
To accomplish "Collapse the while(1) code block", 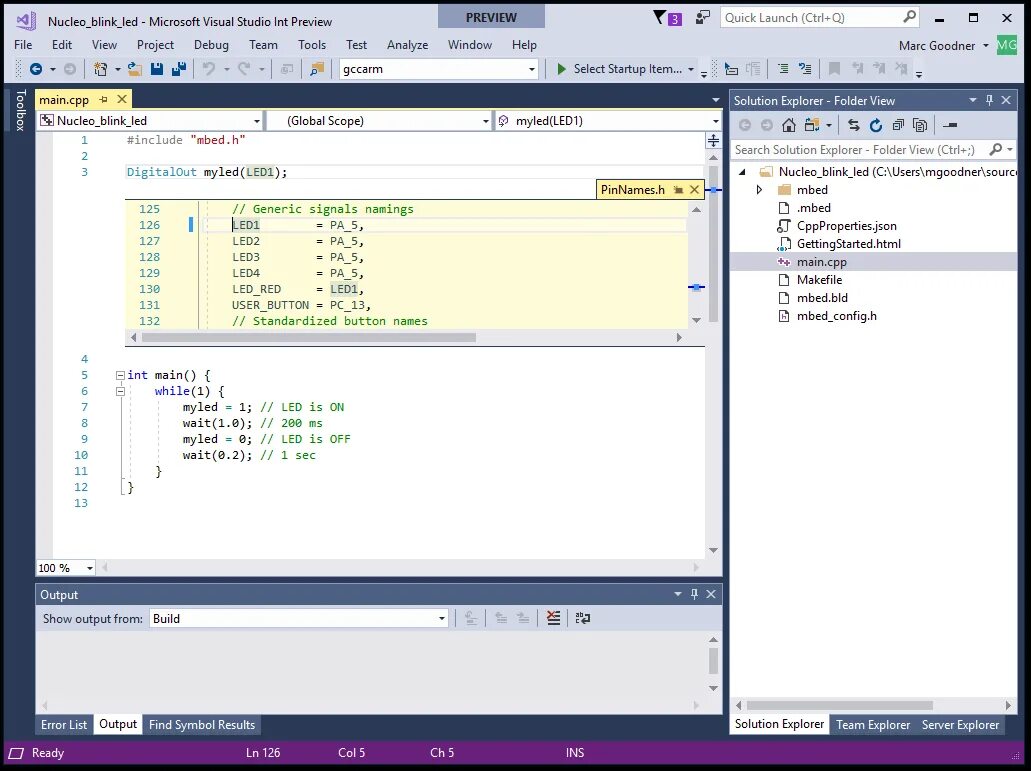I will pyautogui.click(x=120, y=391).
